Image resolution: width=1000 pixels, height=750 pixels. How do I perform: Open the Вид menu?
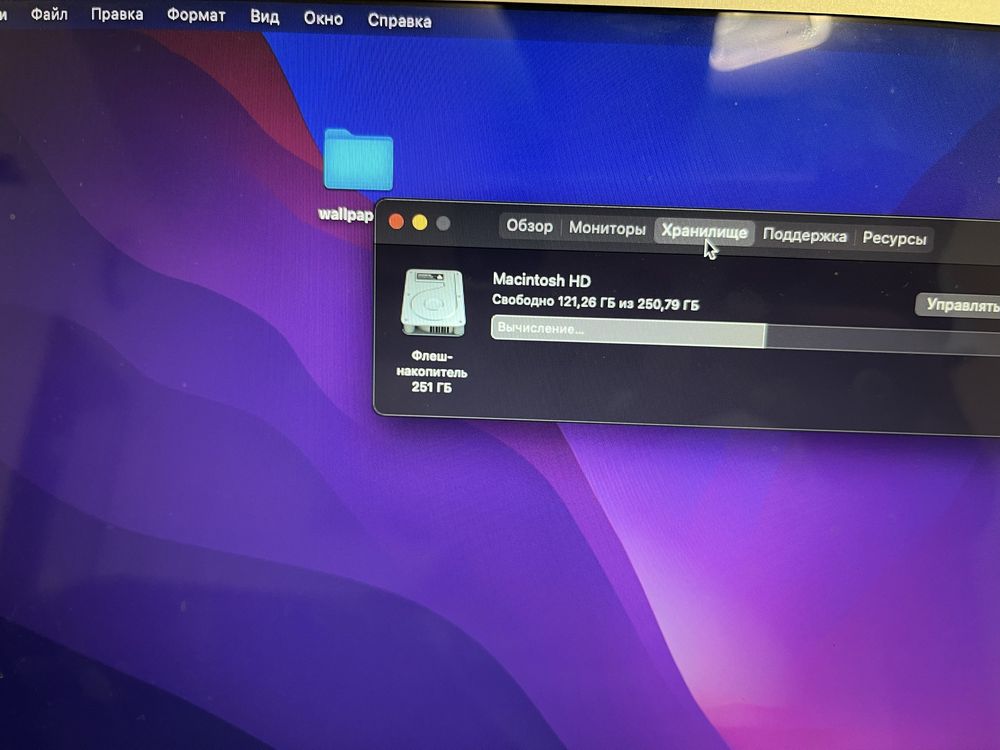tap(265, 17)
